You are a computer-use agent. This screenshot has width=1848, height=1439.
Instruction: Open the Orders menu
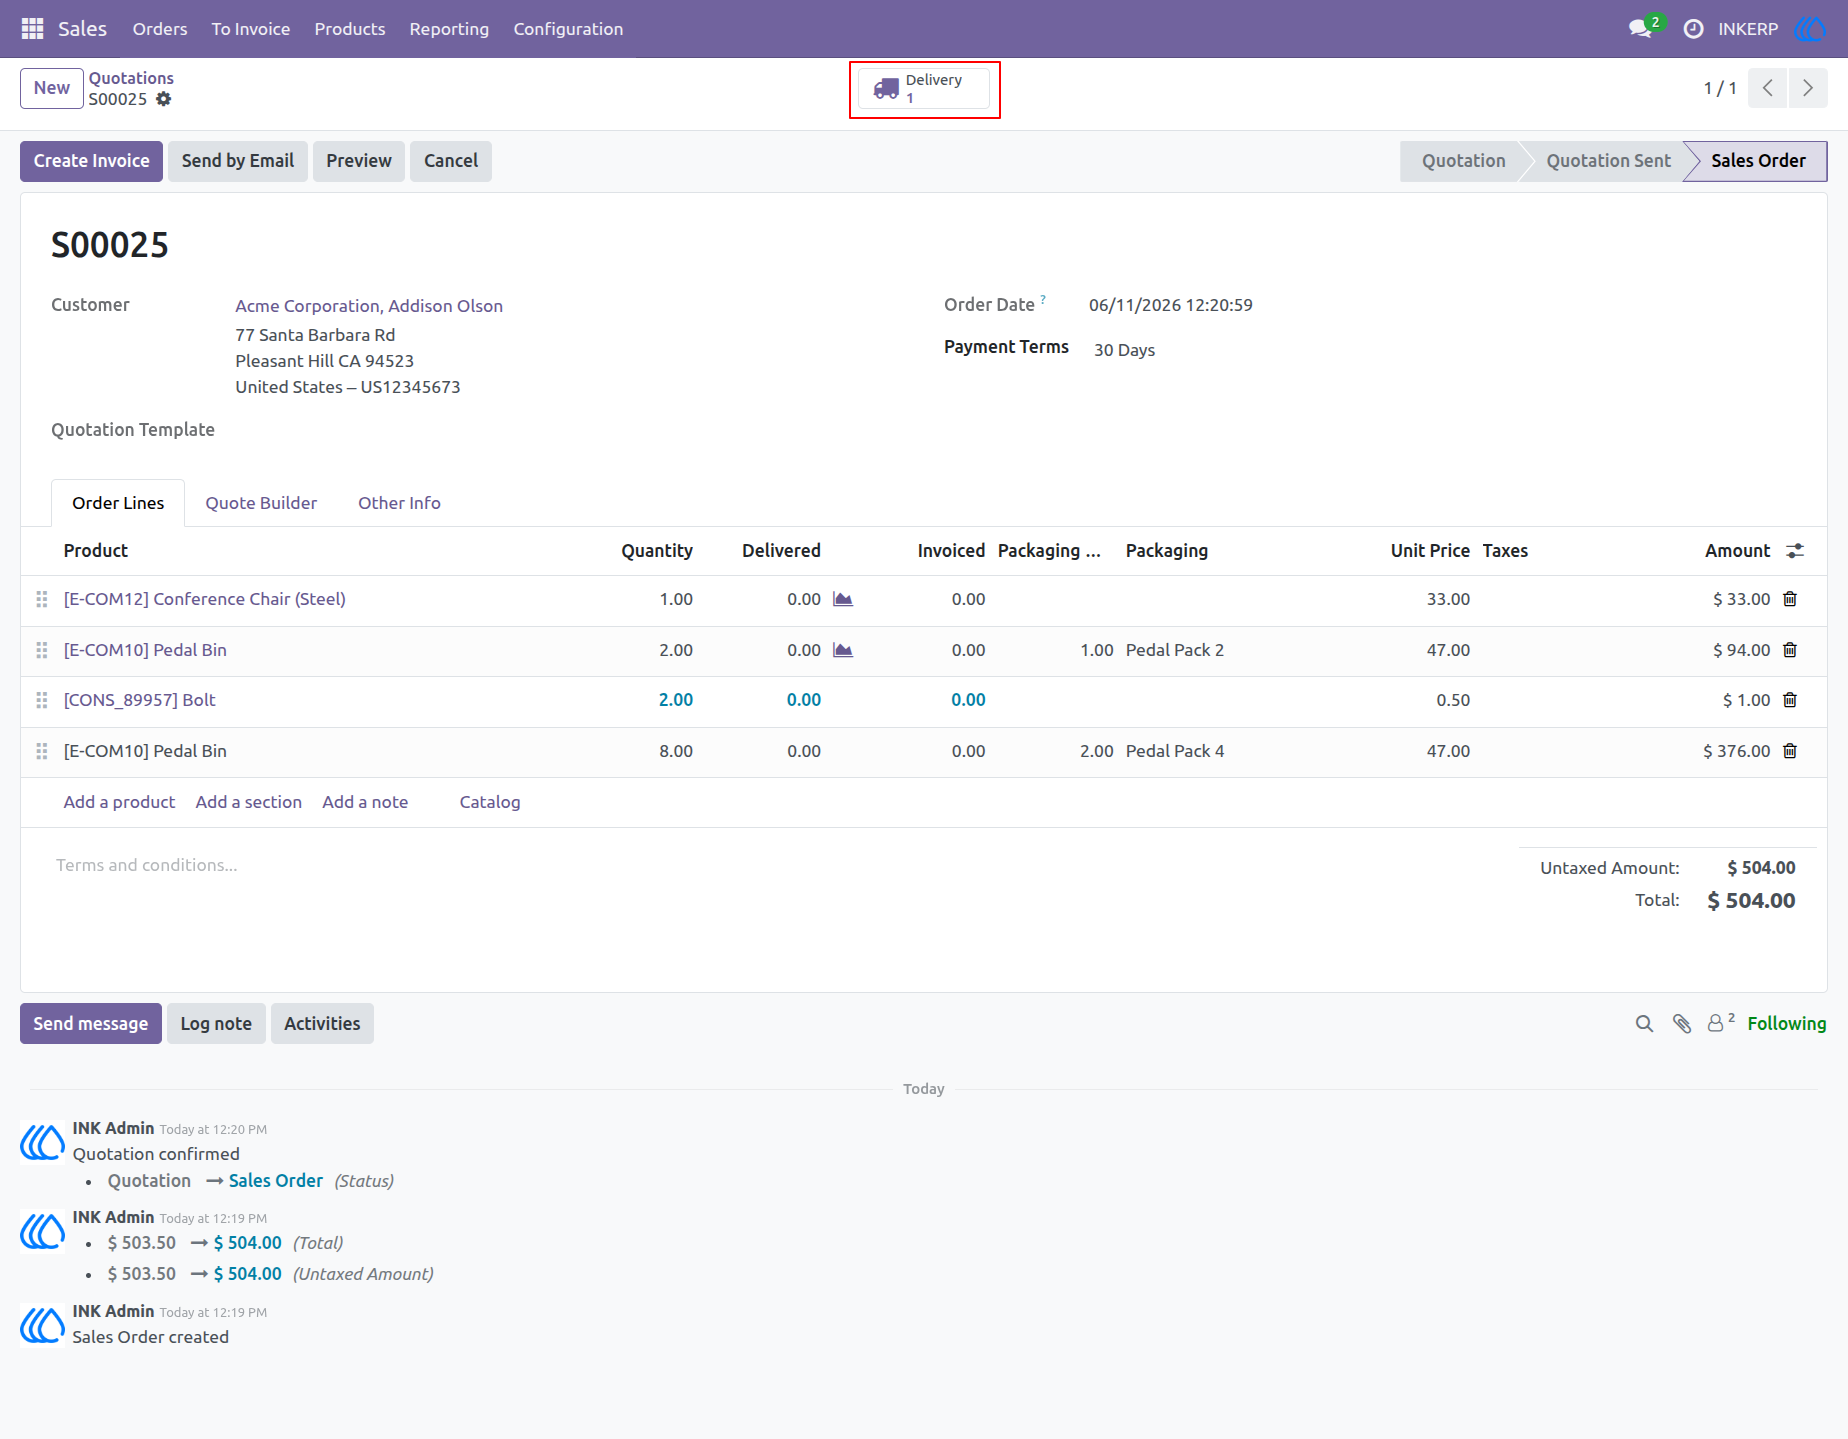pos(160,29)
